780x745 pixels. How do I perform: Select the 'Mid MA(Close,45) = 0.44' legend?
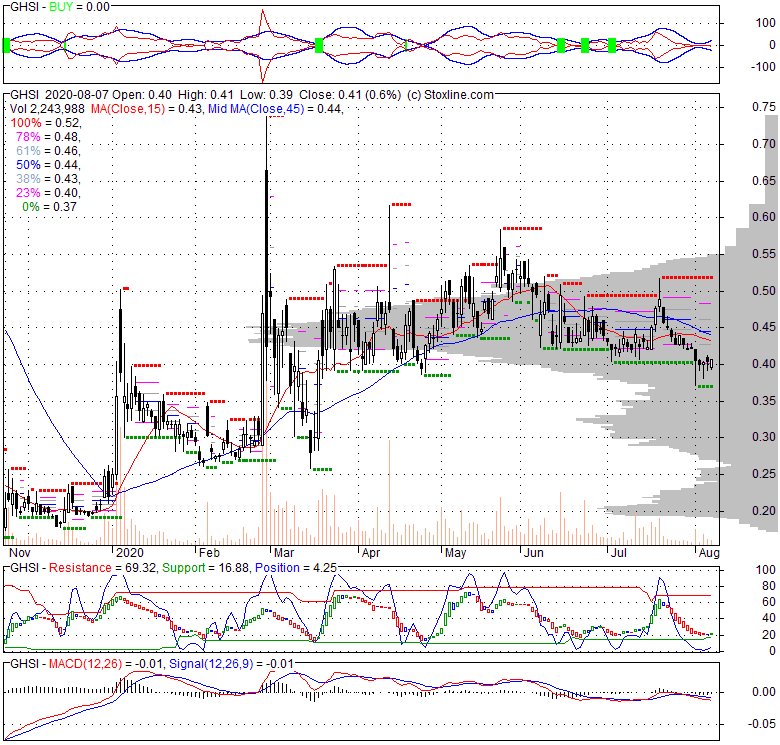[x=276, y=108]
